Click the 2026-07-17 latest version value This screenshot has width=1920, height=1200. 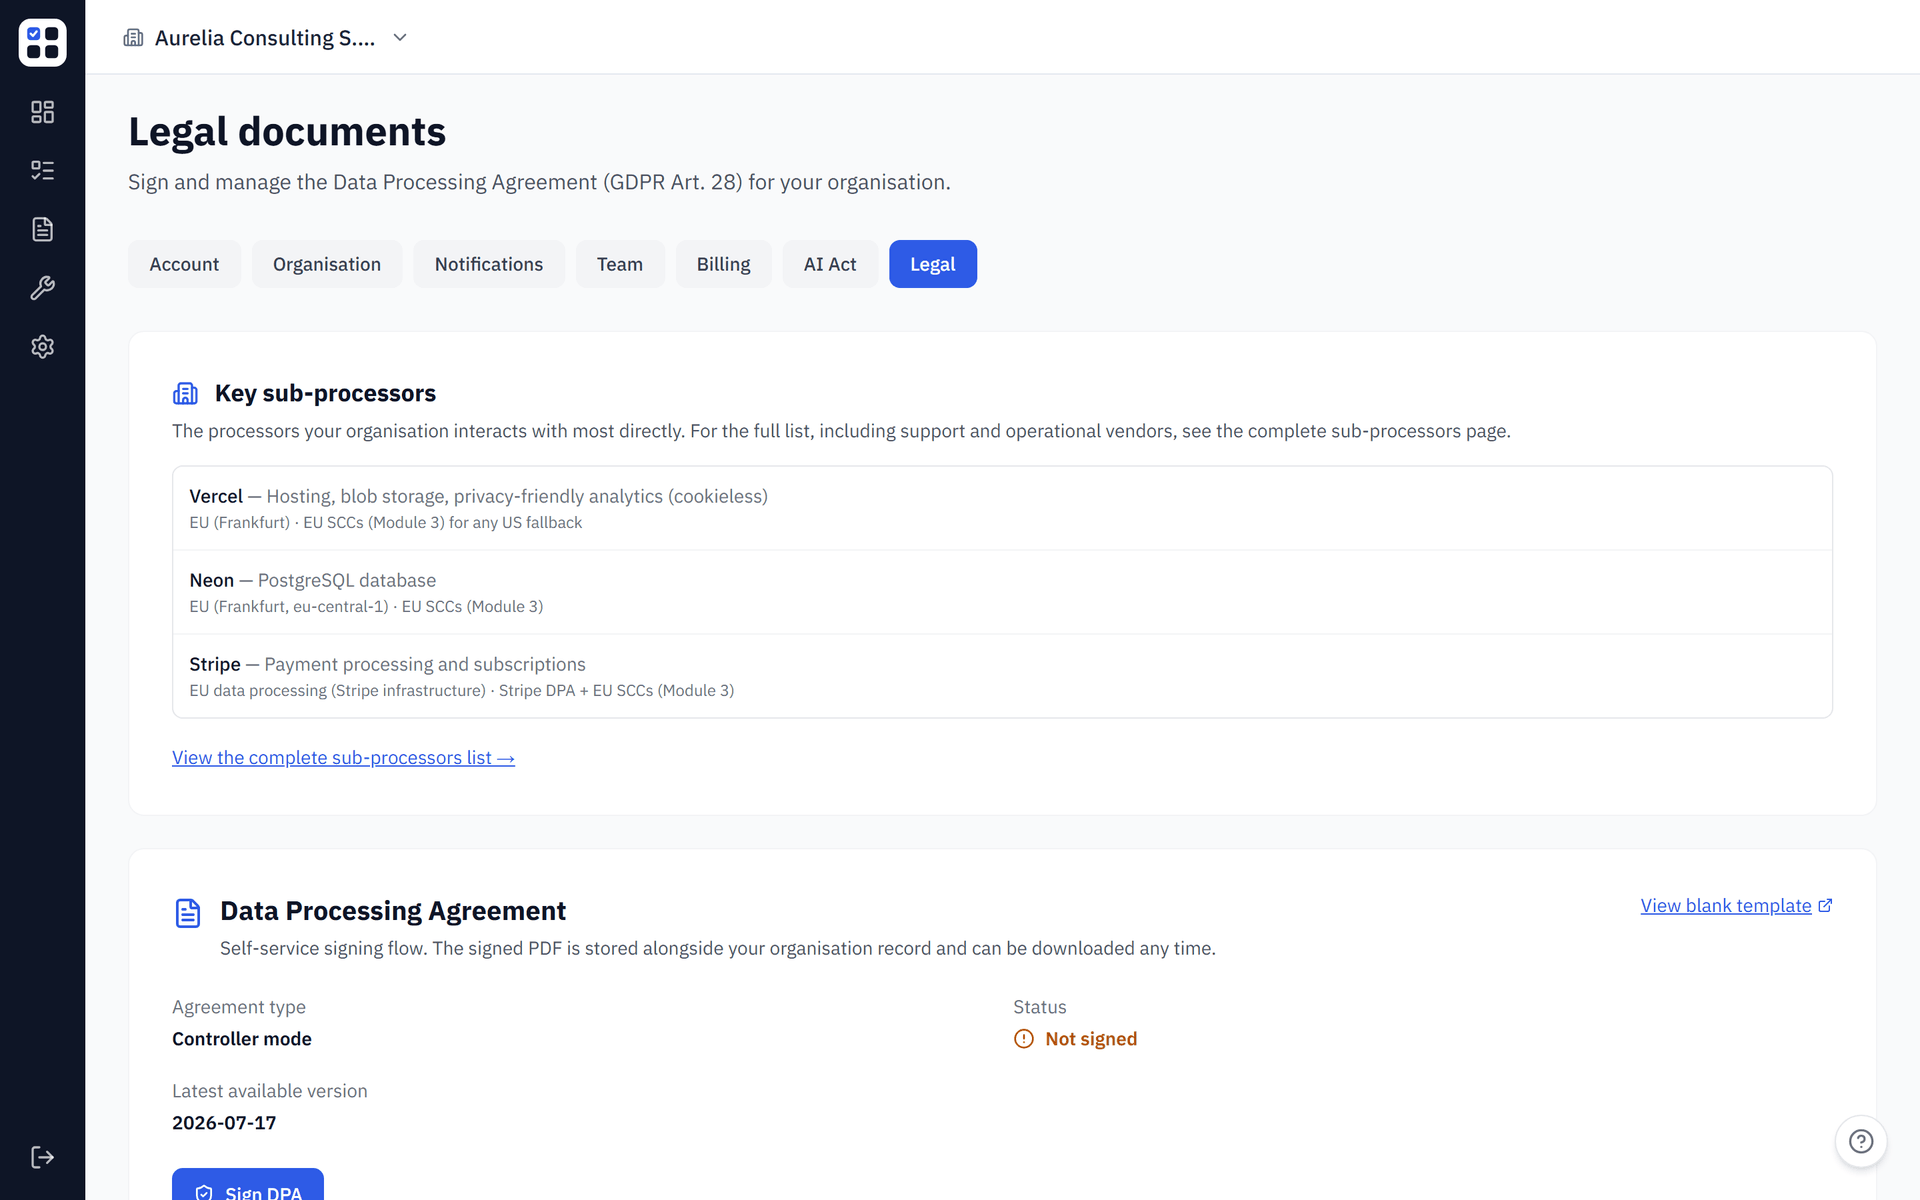(224, 1123)
